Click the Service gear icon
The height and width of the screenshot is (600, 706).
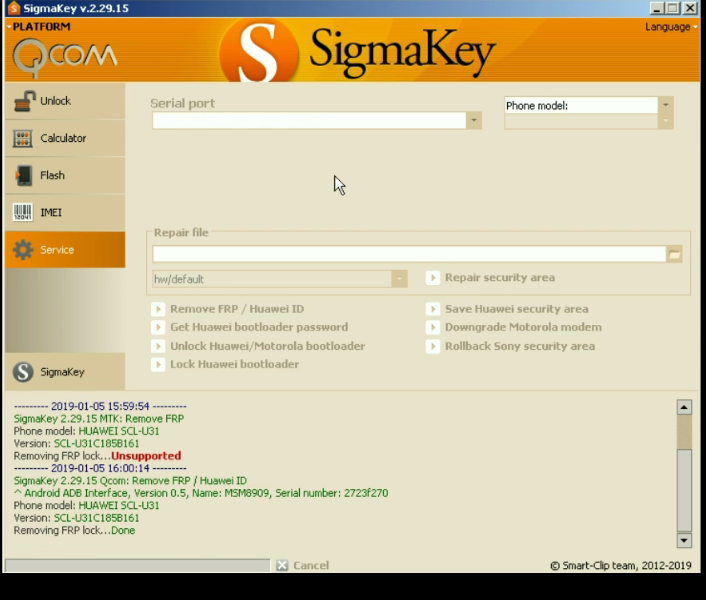pos(23,250)
